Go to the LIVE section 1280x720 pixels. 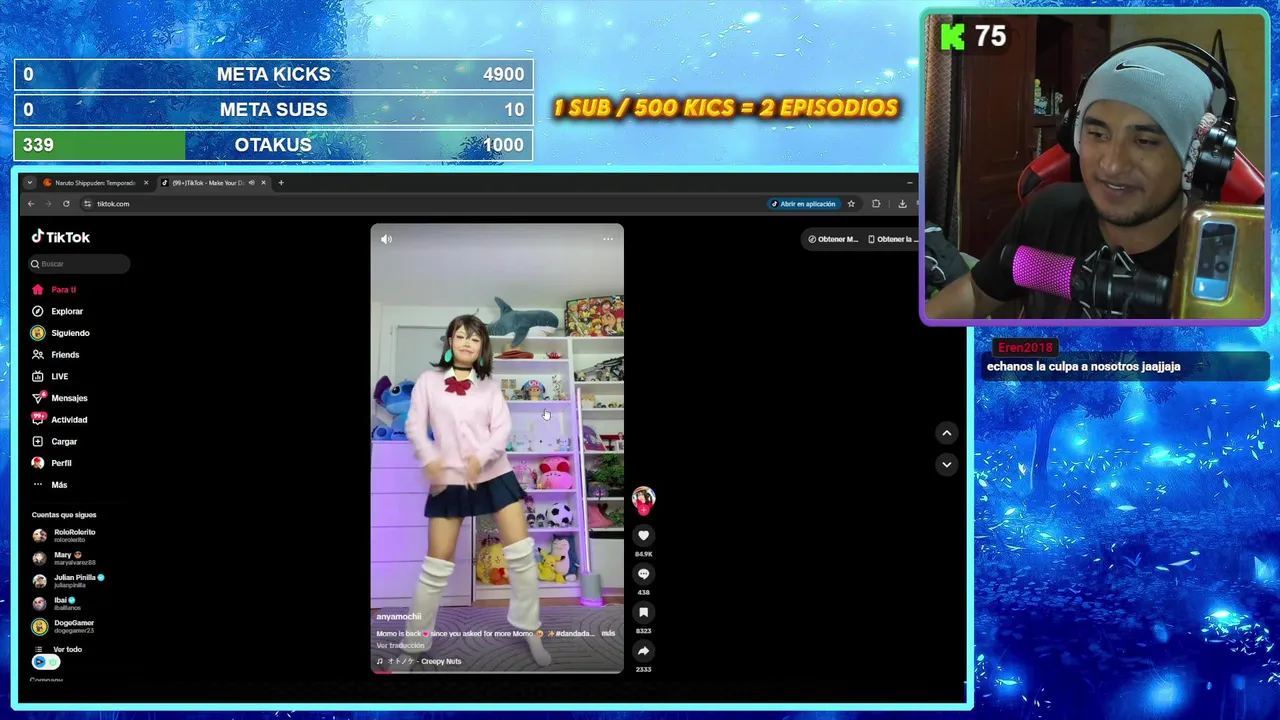[50, 377]
